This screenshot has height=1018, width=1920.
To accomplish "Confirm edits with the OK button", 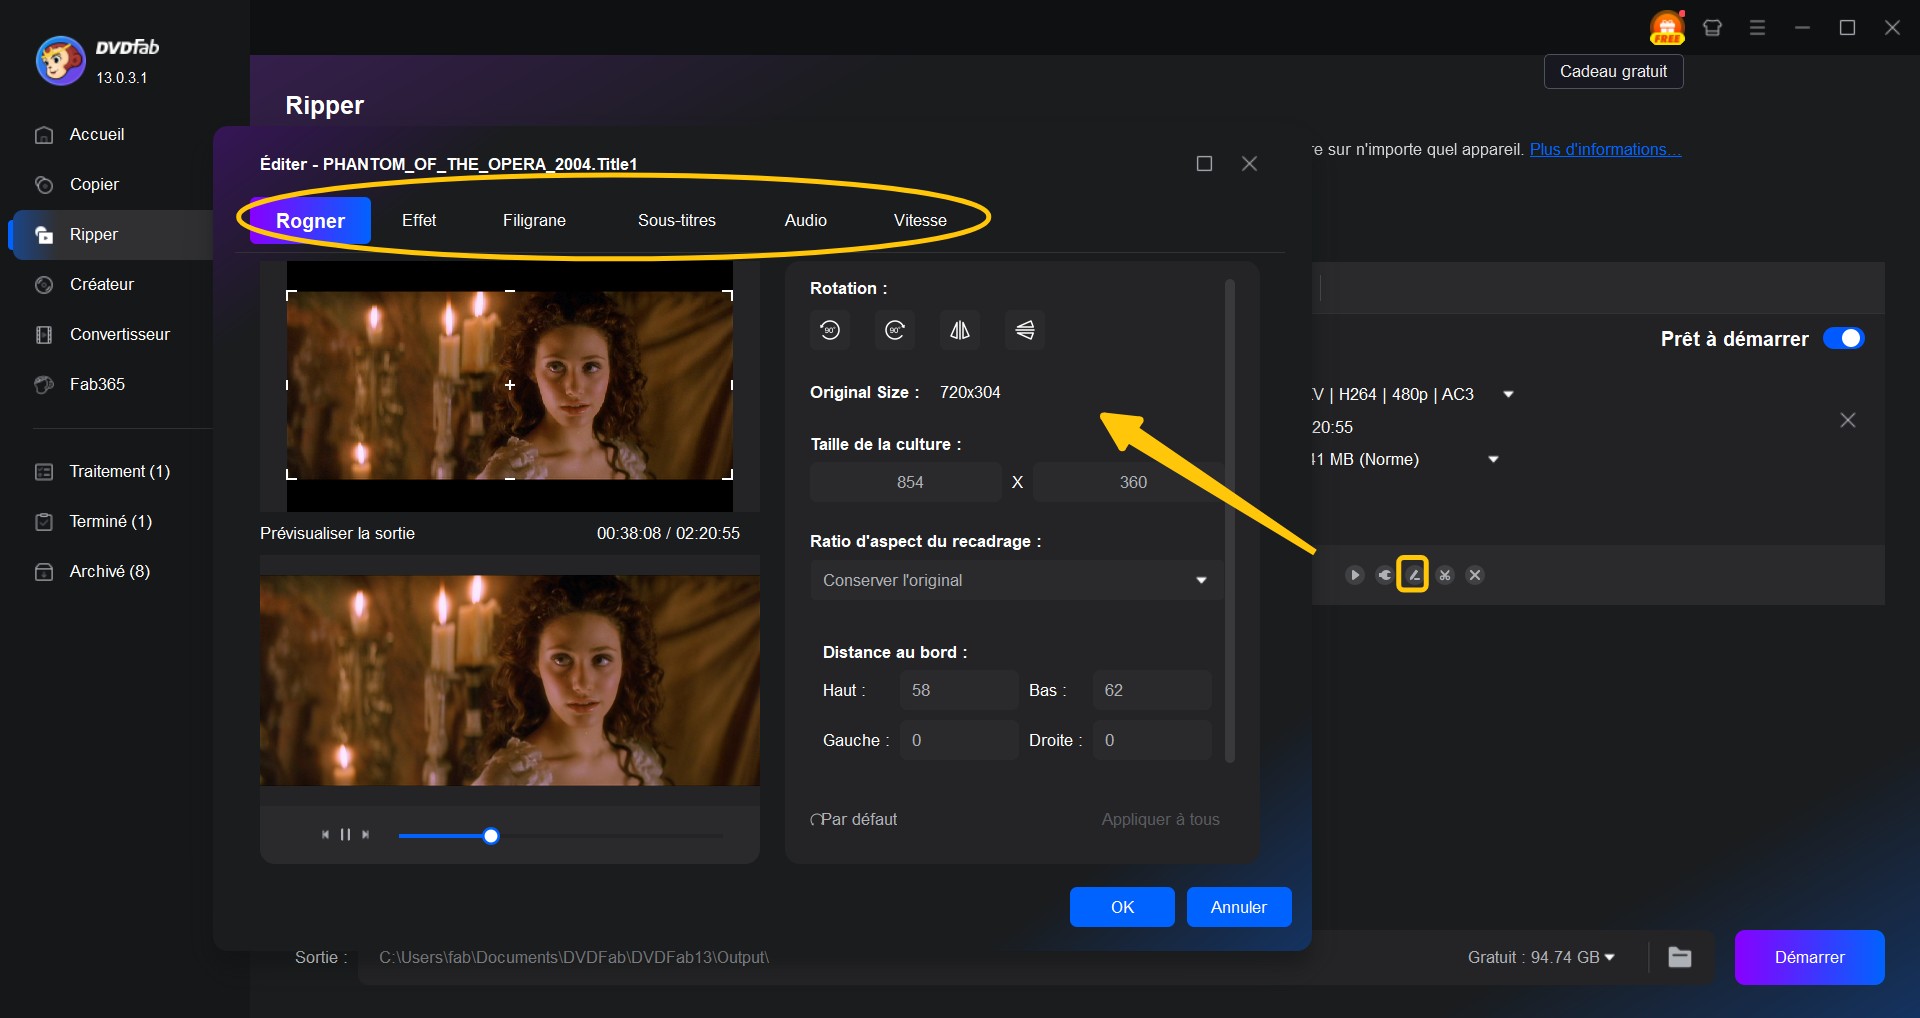I will [1122, 907].
